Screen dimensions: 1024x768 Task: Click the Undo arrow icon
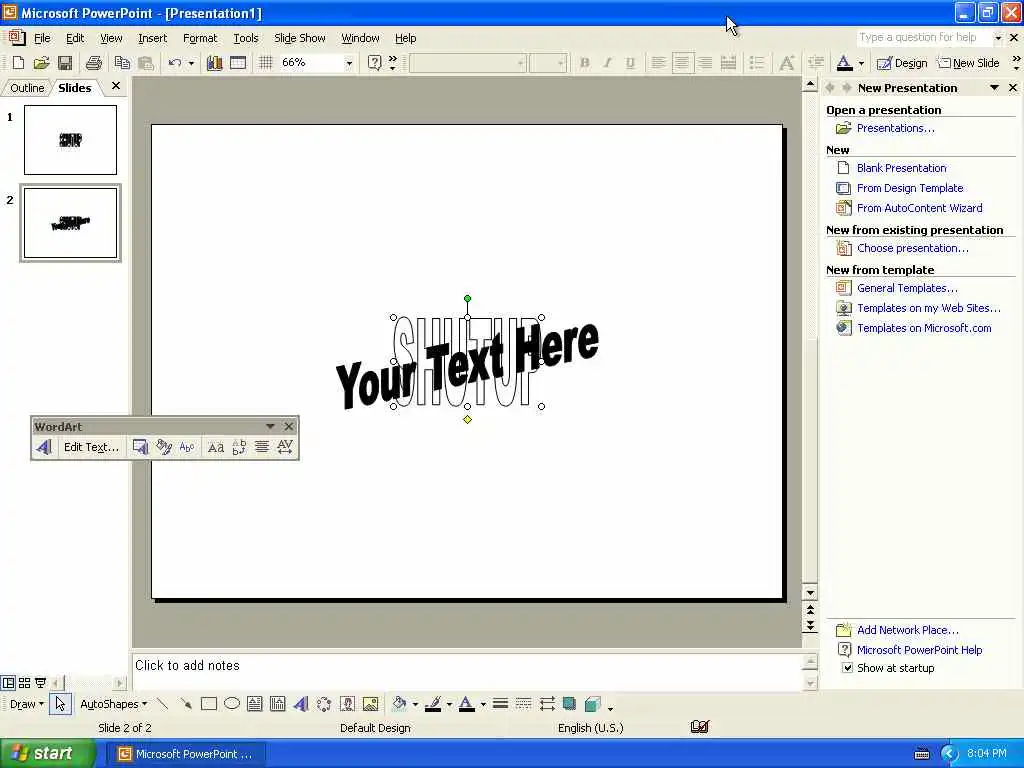click(174, 63)
